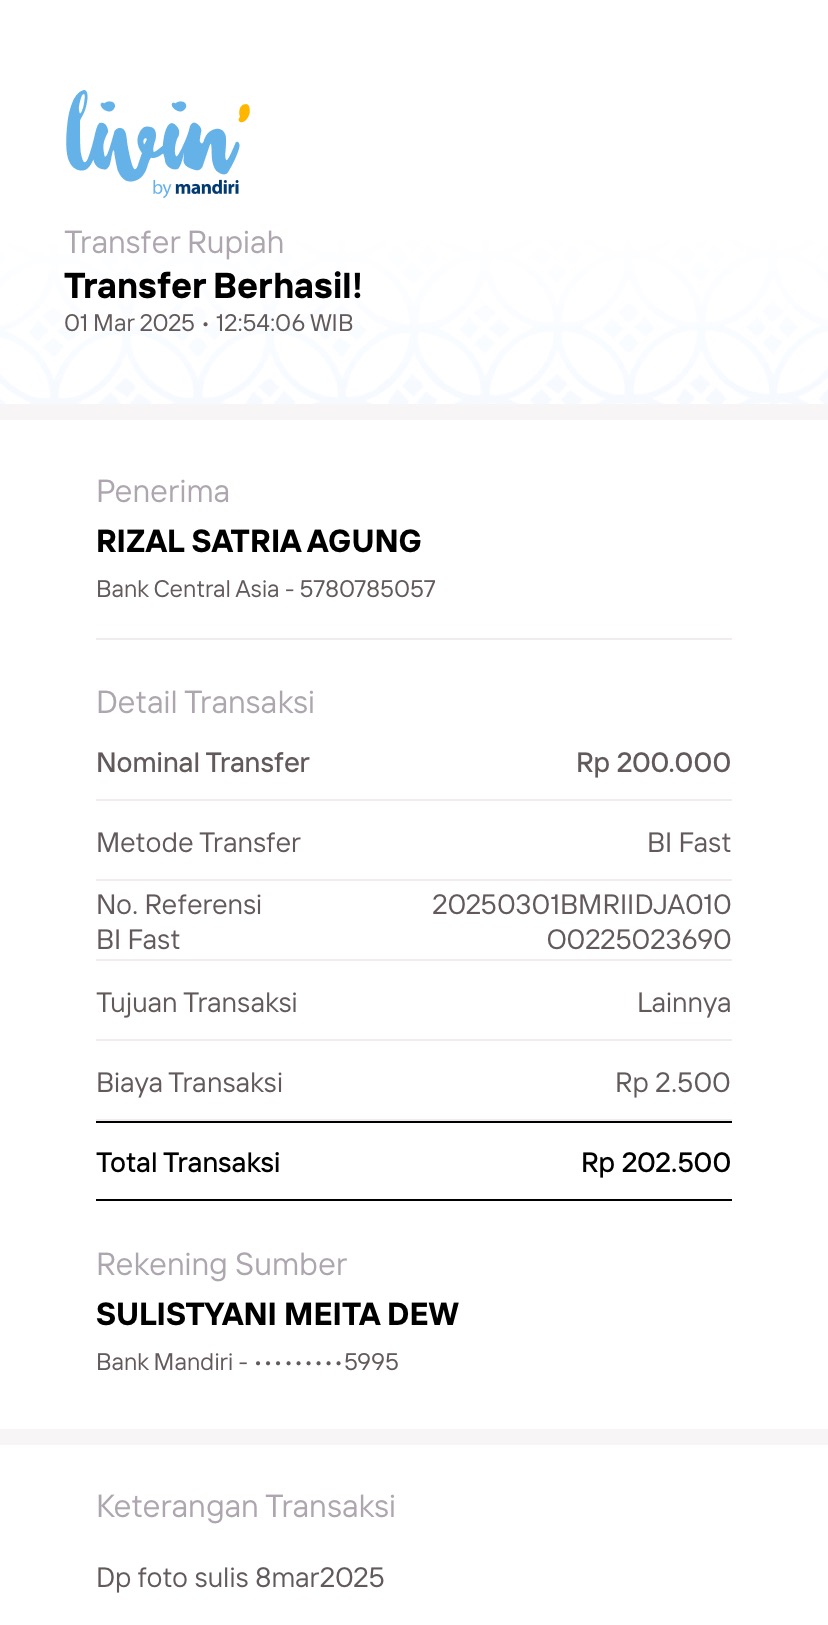Select the Rp 202.500 total amount
This screenshot has height=1625, width=828.
(655, 1162)
